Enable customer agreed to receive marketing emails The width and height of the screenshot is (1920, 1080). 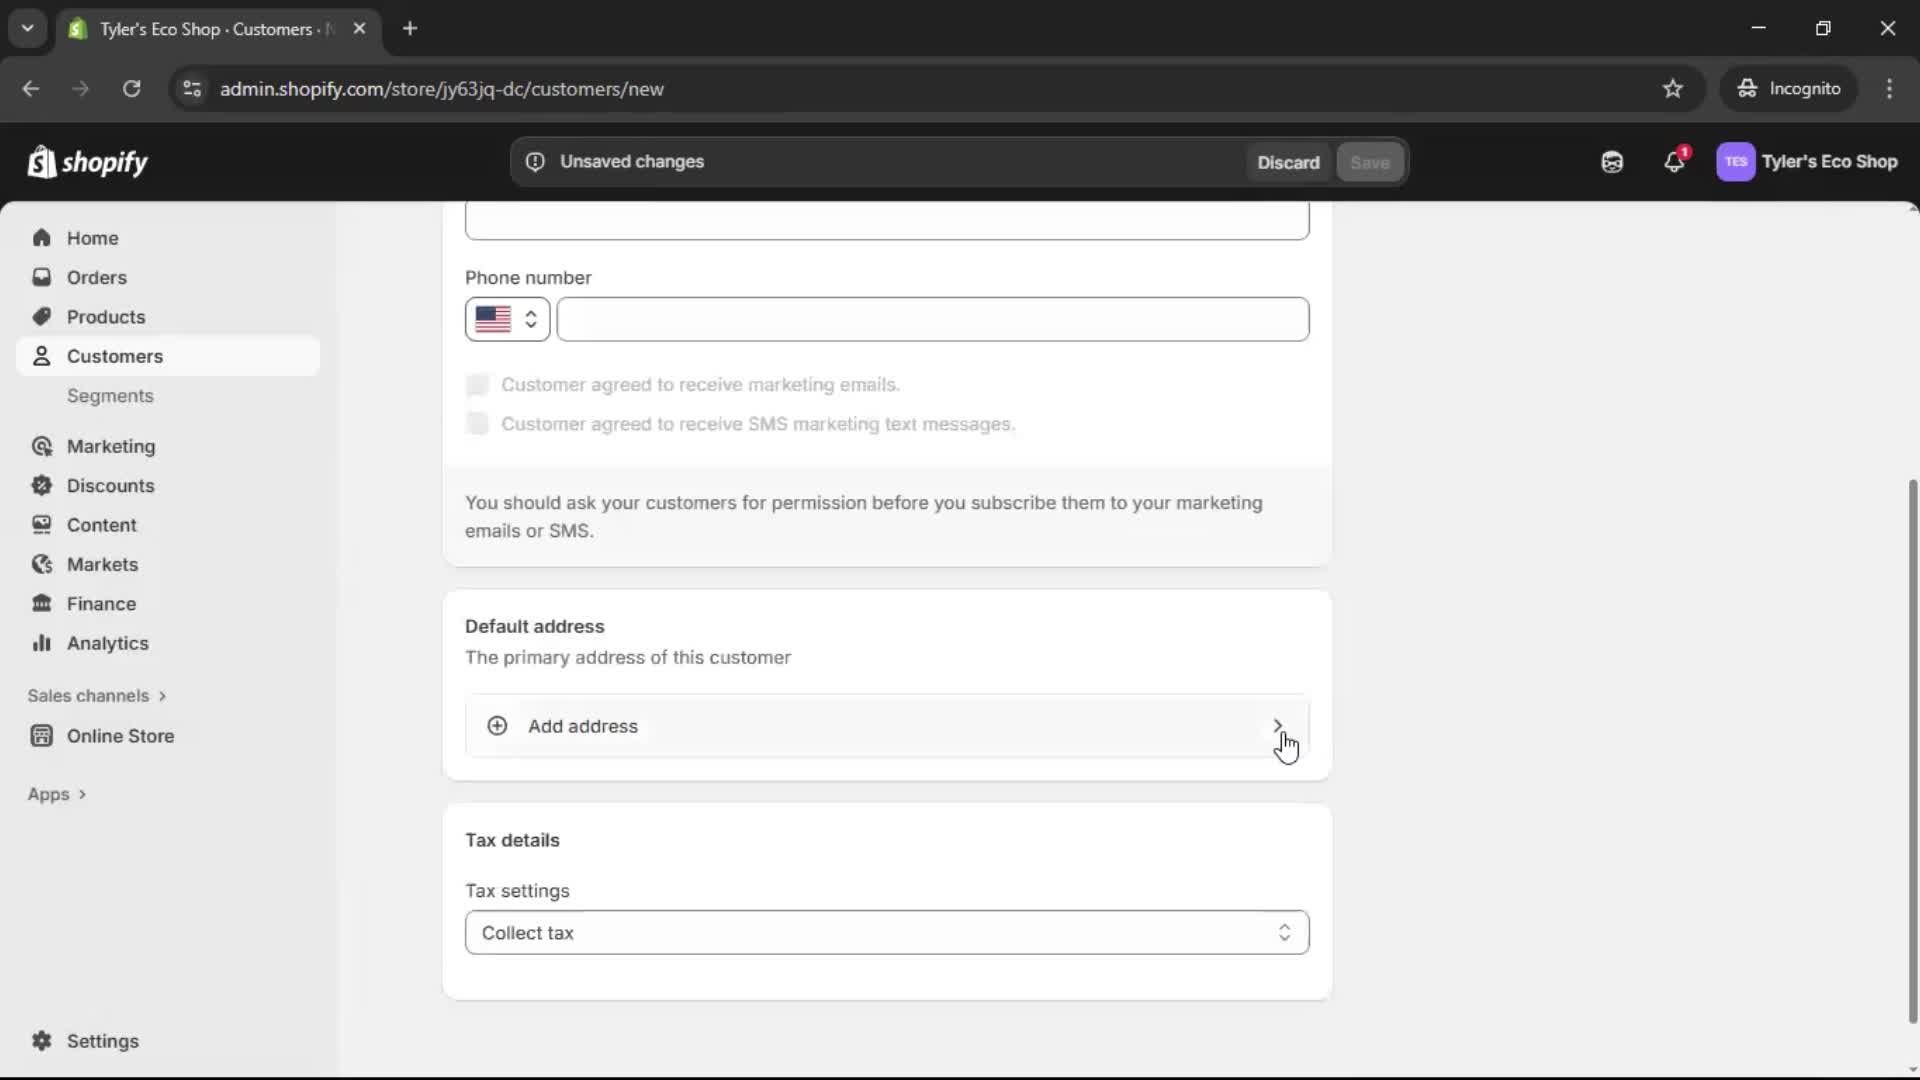(x=478, y=385)
